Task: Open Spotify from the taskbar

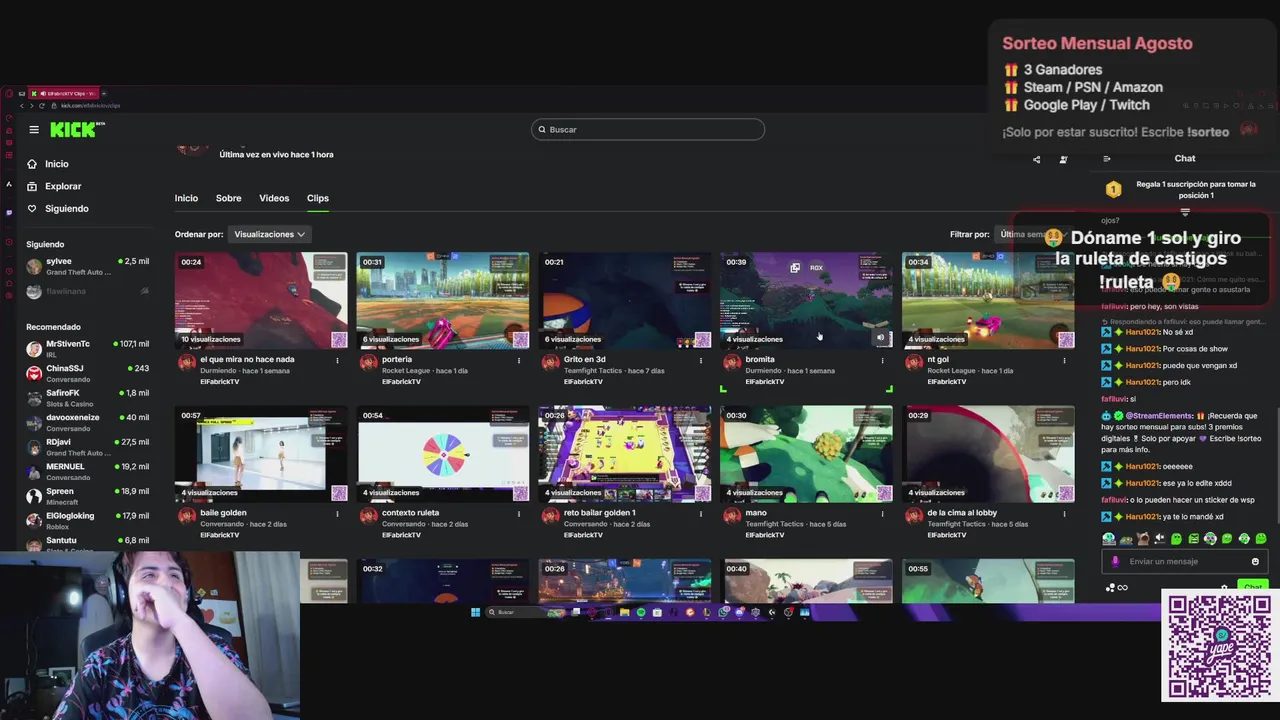Action: pyautogui.click(x=640, y=612)
